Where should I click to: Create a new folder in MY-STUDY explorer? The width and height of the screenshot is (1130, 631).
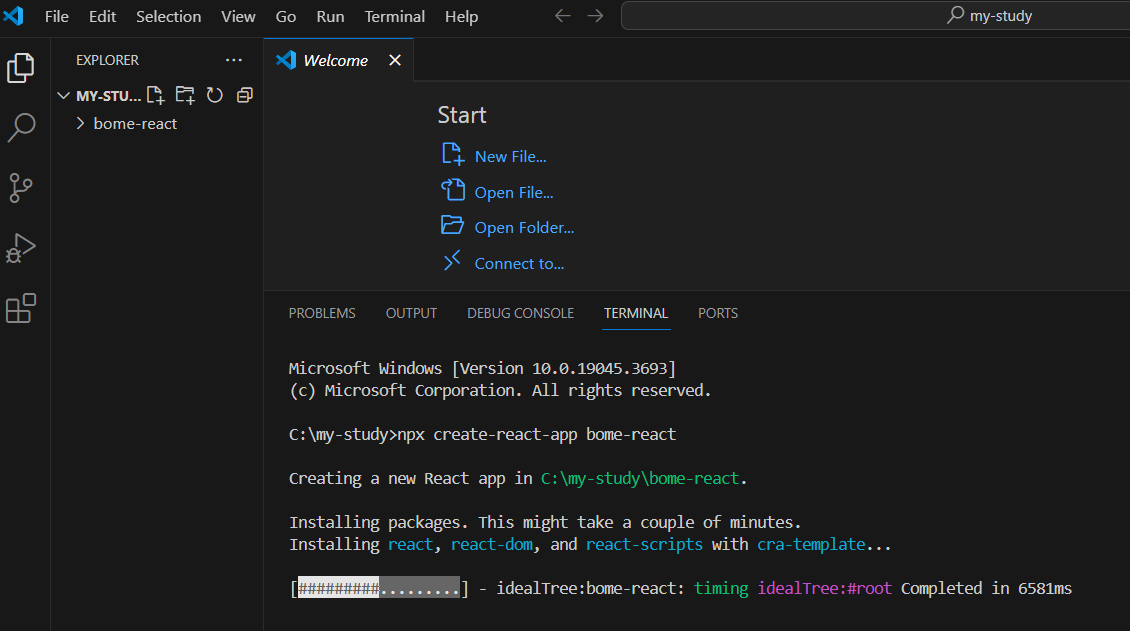click(185, 95)
